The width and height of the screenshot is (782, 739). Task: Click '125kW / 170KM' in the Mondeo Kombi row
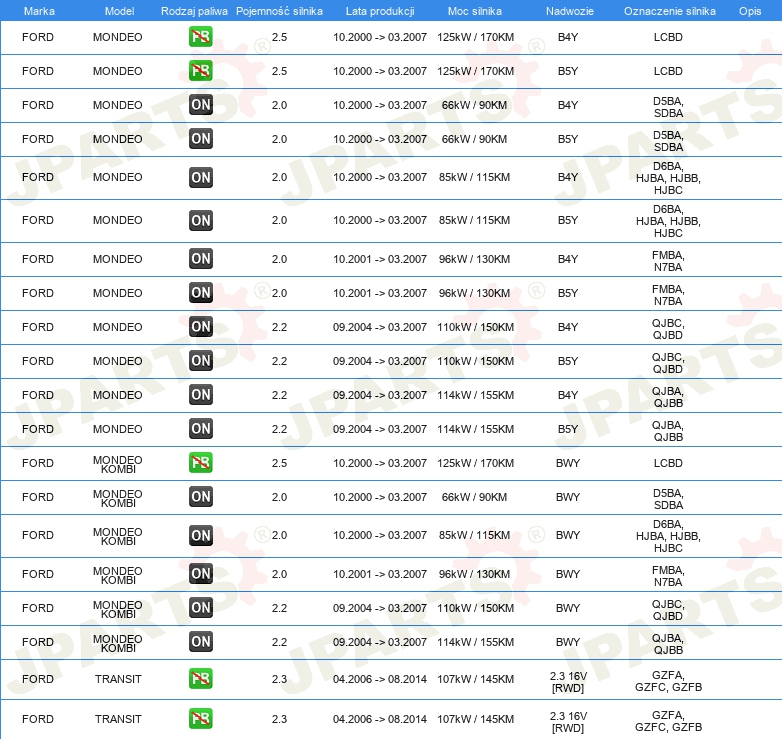[475, 463]
